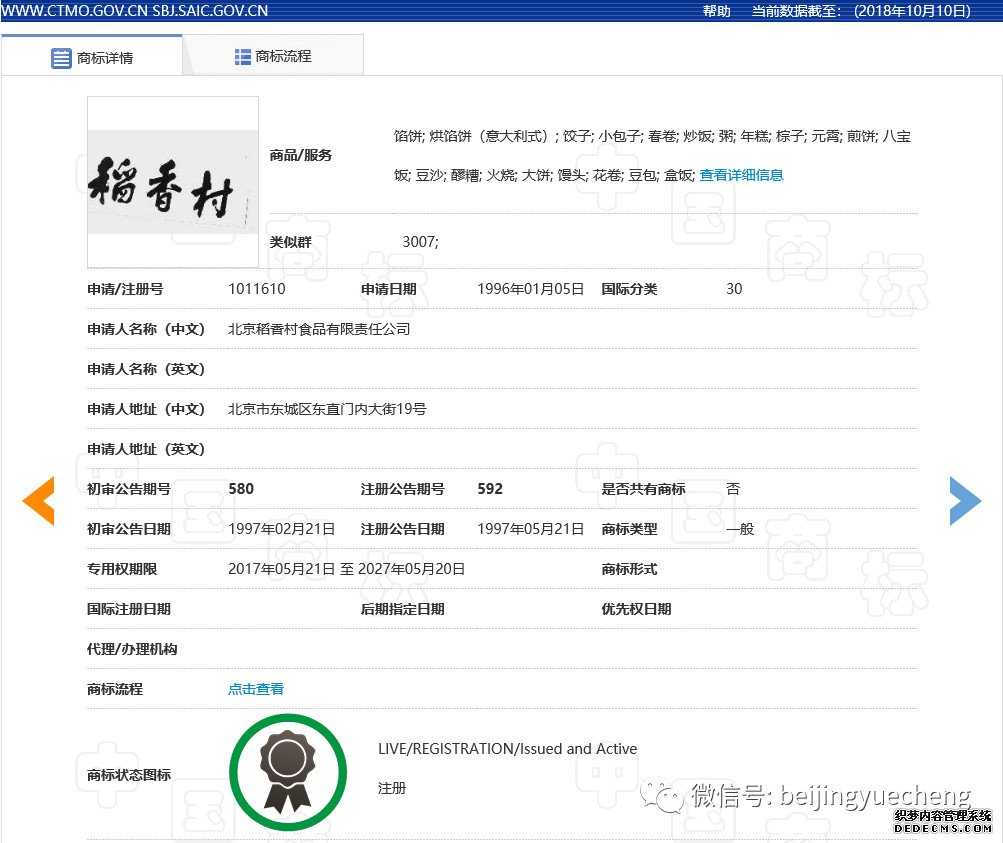Click the green registration status badge icon

(x=288, y=772)
